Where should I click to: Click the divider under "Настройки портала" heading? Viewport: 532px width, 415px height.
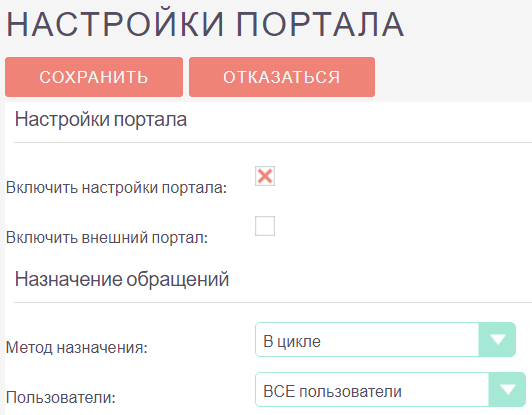[273, 143]
